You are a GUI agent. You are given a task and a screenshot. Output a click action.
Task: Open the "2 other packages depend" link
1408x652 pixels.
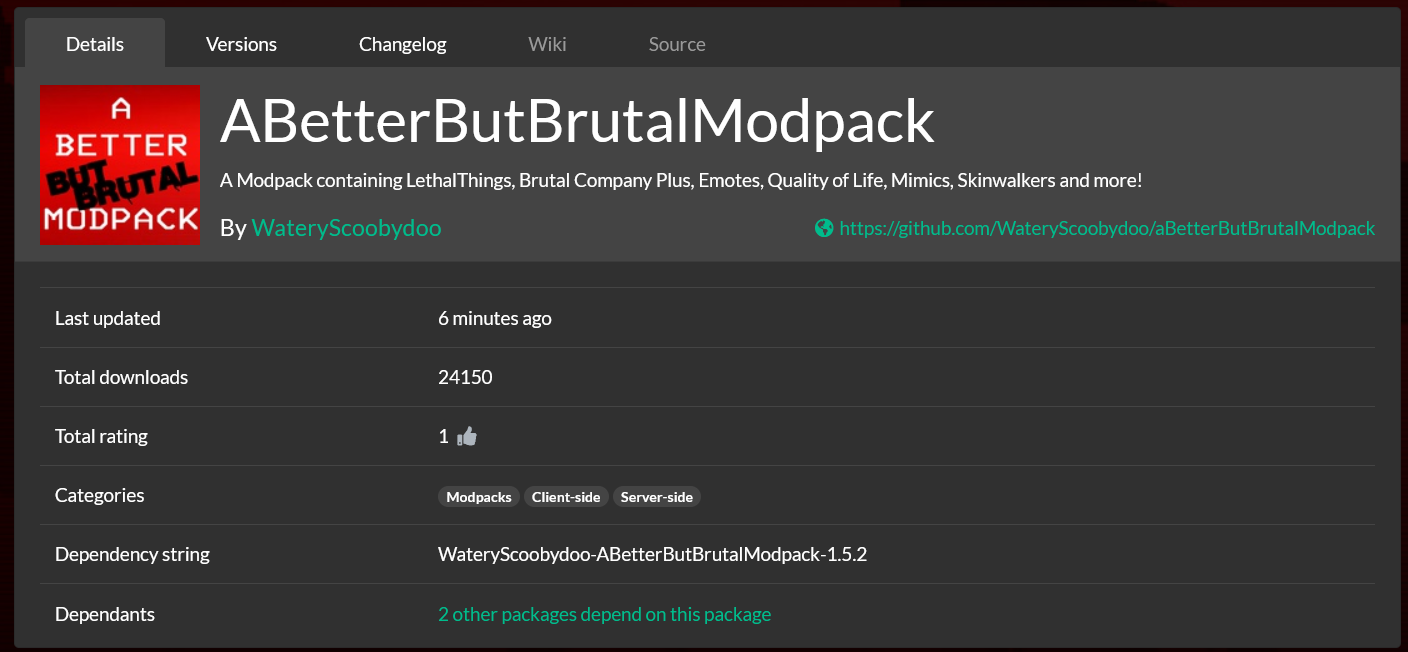point(604,614)
